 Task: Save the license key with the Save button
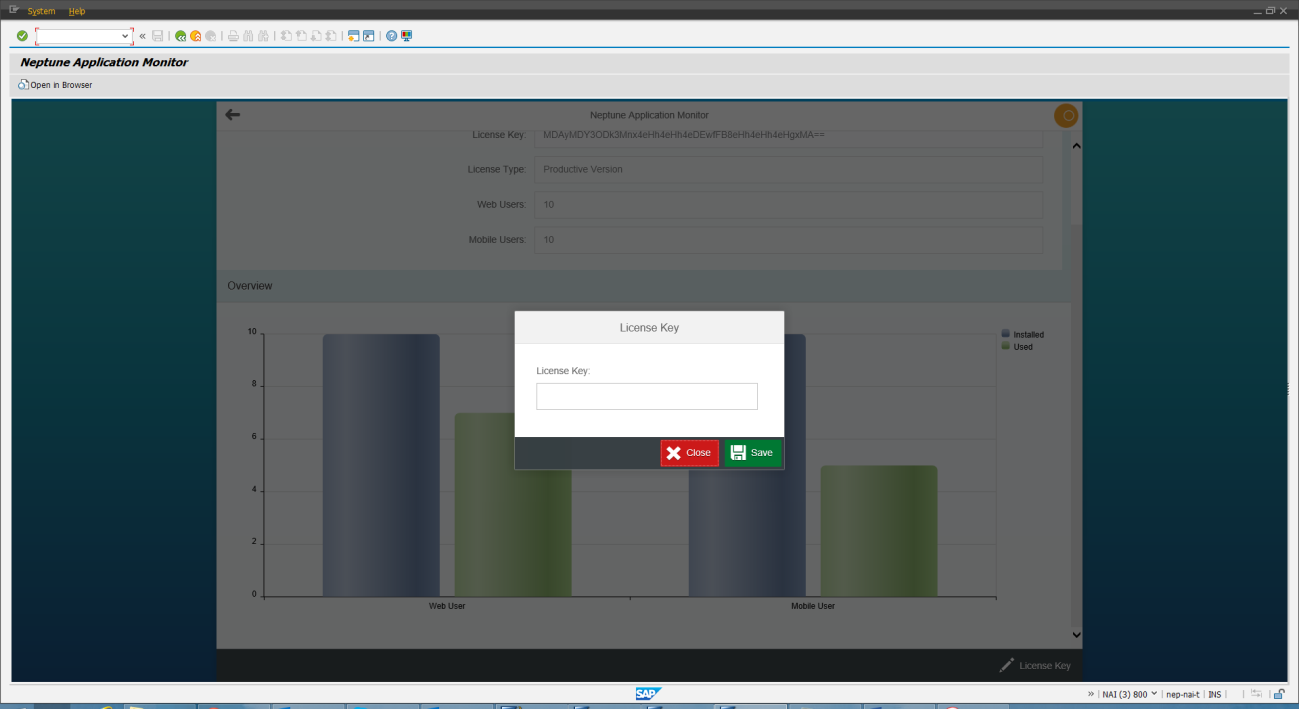(x=751, y=452)
